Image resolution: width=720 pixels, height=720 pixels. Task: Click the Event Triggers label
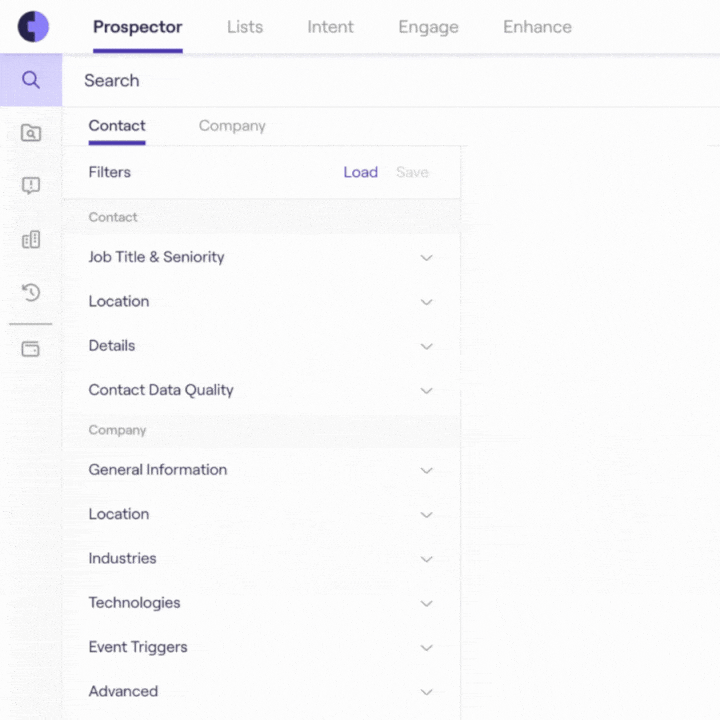pos(138,647)
